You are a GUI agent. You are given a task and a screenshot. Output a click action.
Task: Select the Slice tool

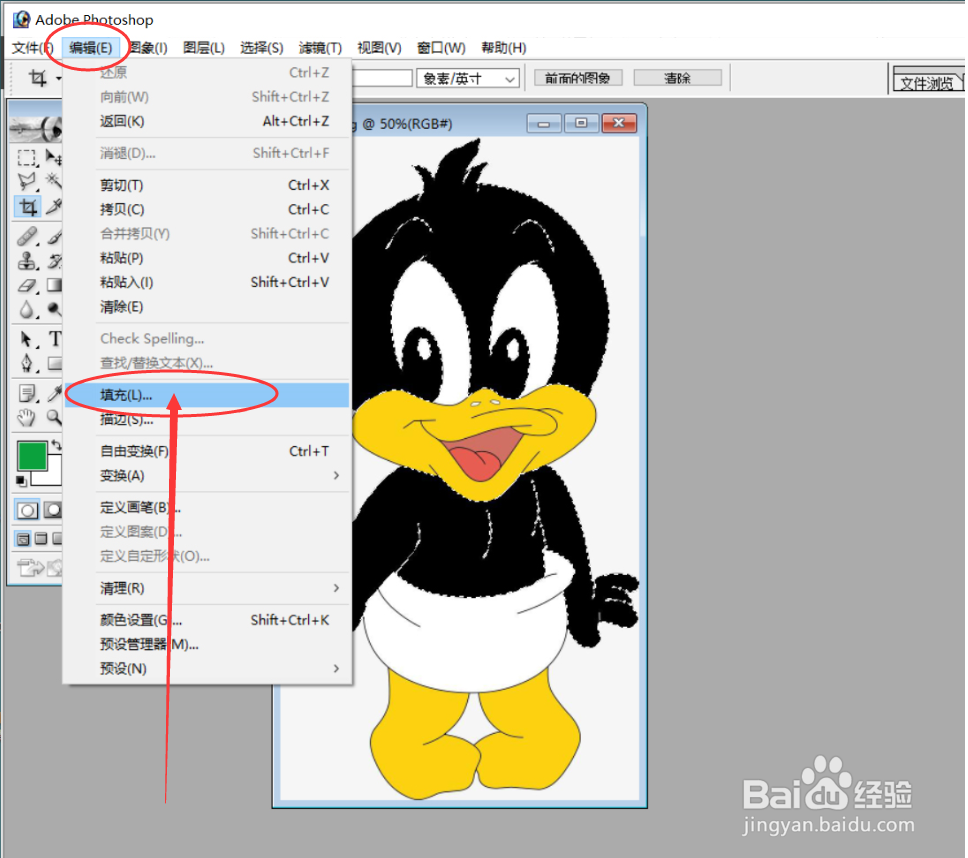click(x=54, y=207)
